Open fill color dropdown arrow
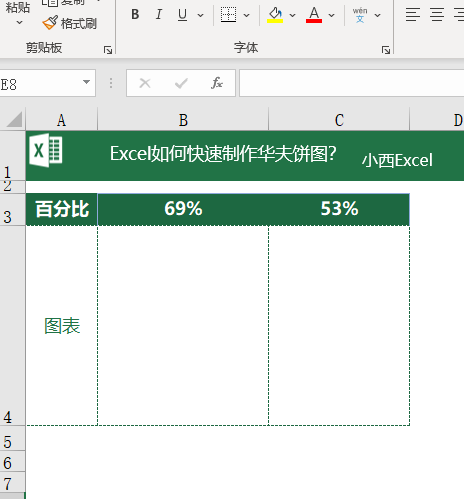 click(x=292, y=15)
